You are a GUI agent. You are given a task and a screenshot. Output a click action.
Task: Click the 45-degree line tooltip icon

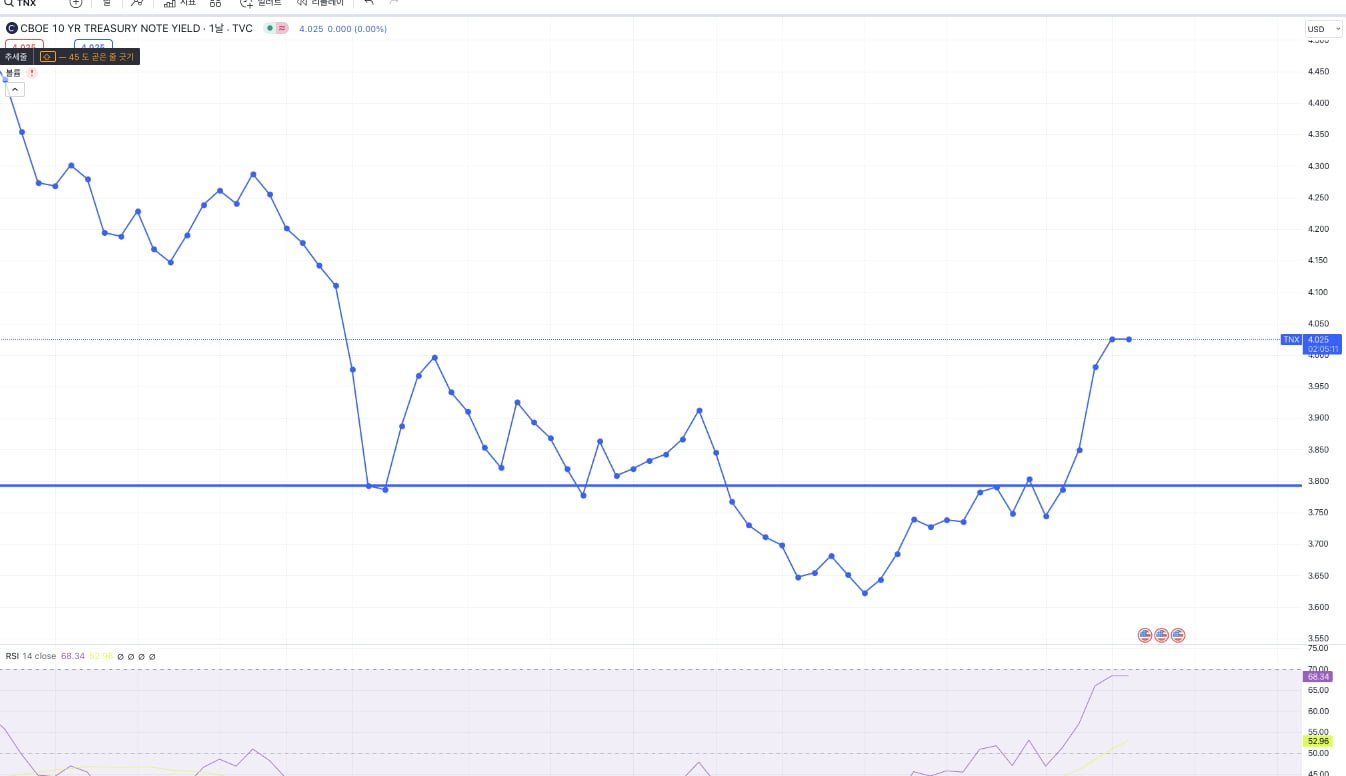click(x=48, y=57)
